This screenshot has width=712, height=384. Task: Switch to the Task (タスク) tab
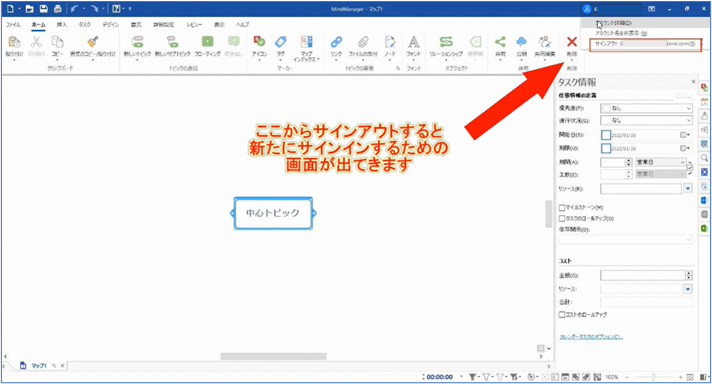click(84, 25)
